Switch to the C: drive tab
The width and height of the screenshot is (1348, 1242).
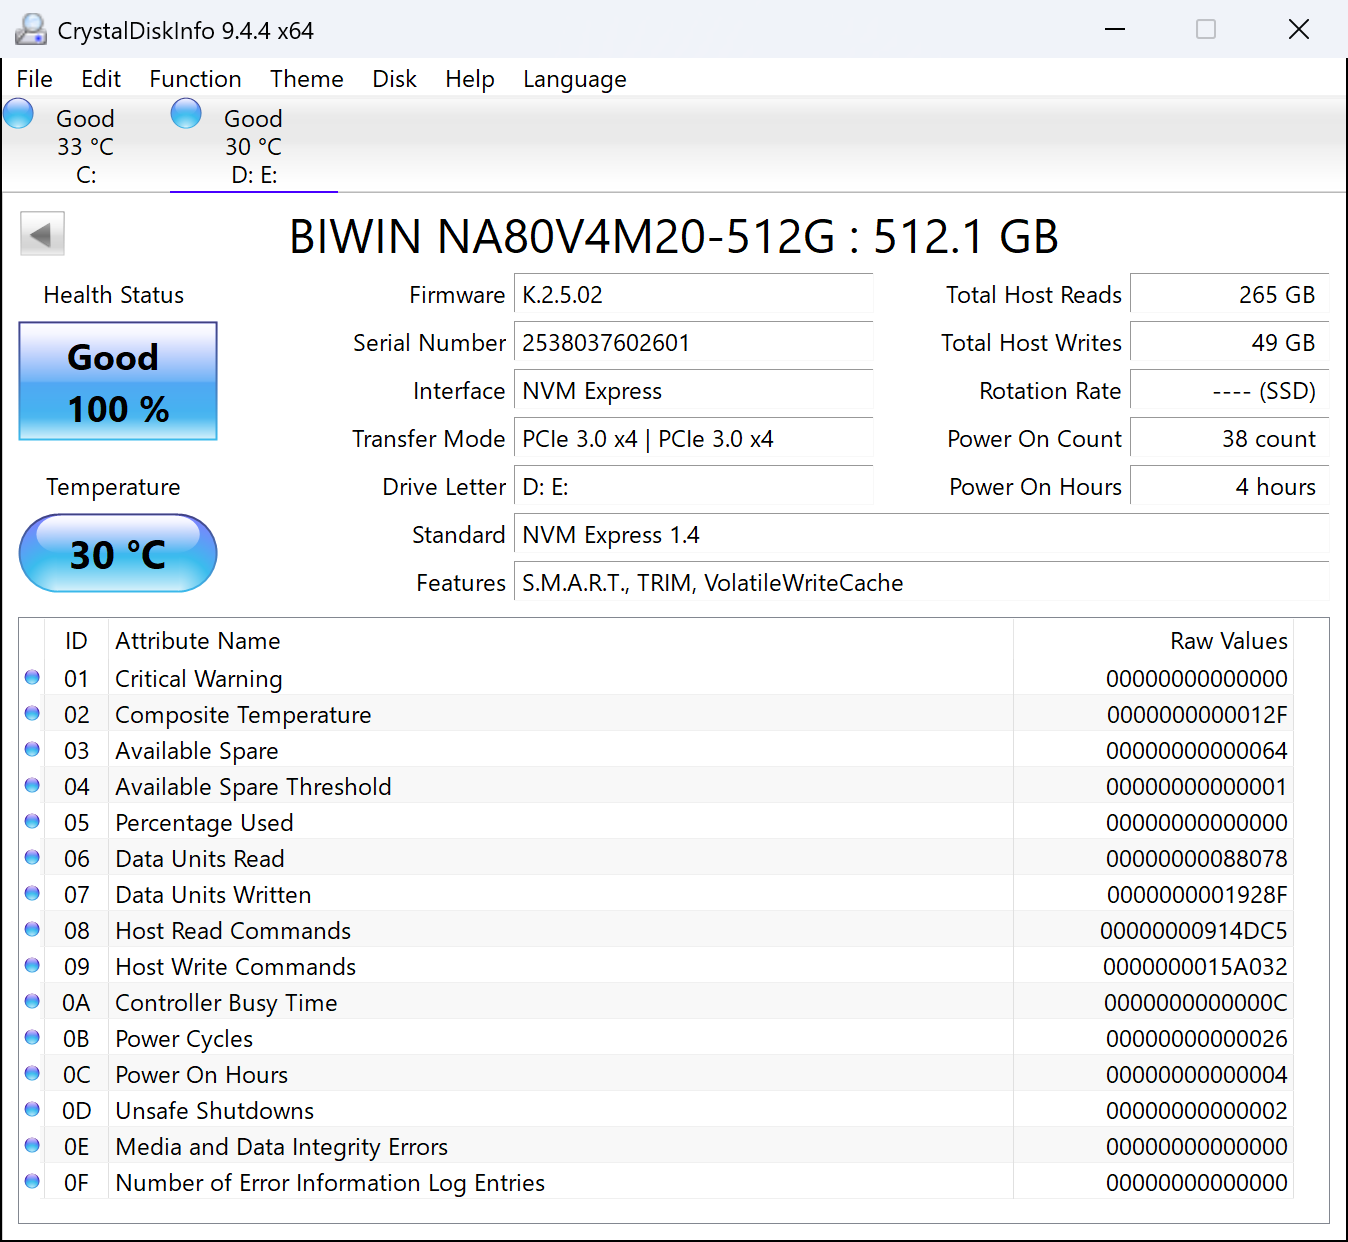pos(85,146)
